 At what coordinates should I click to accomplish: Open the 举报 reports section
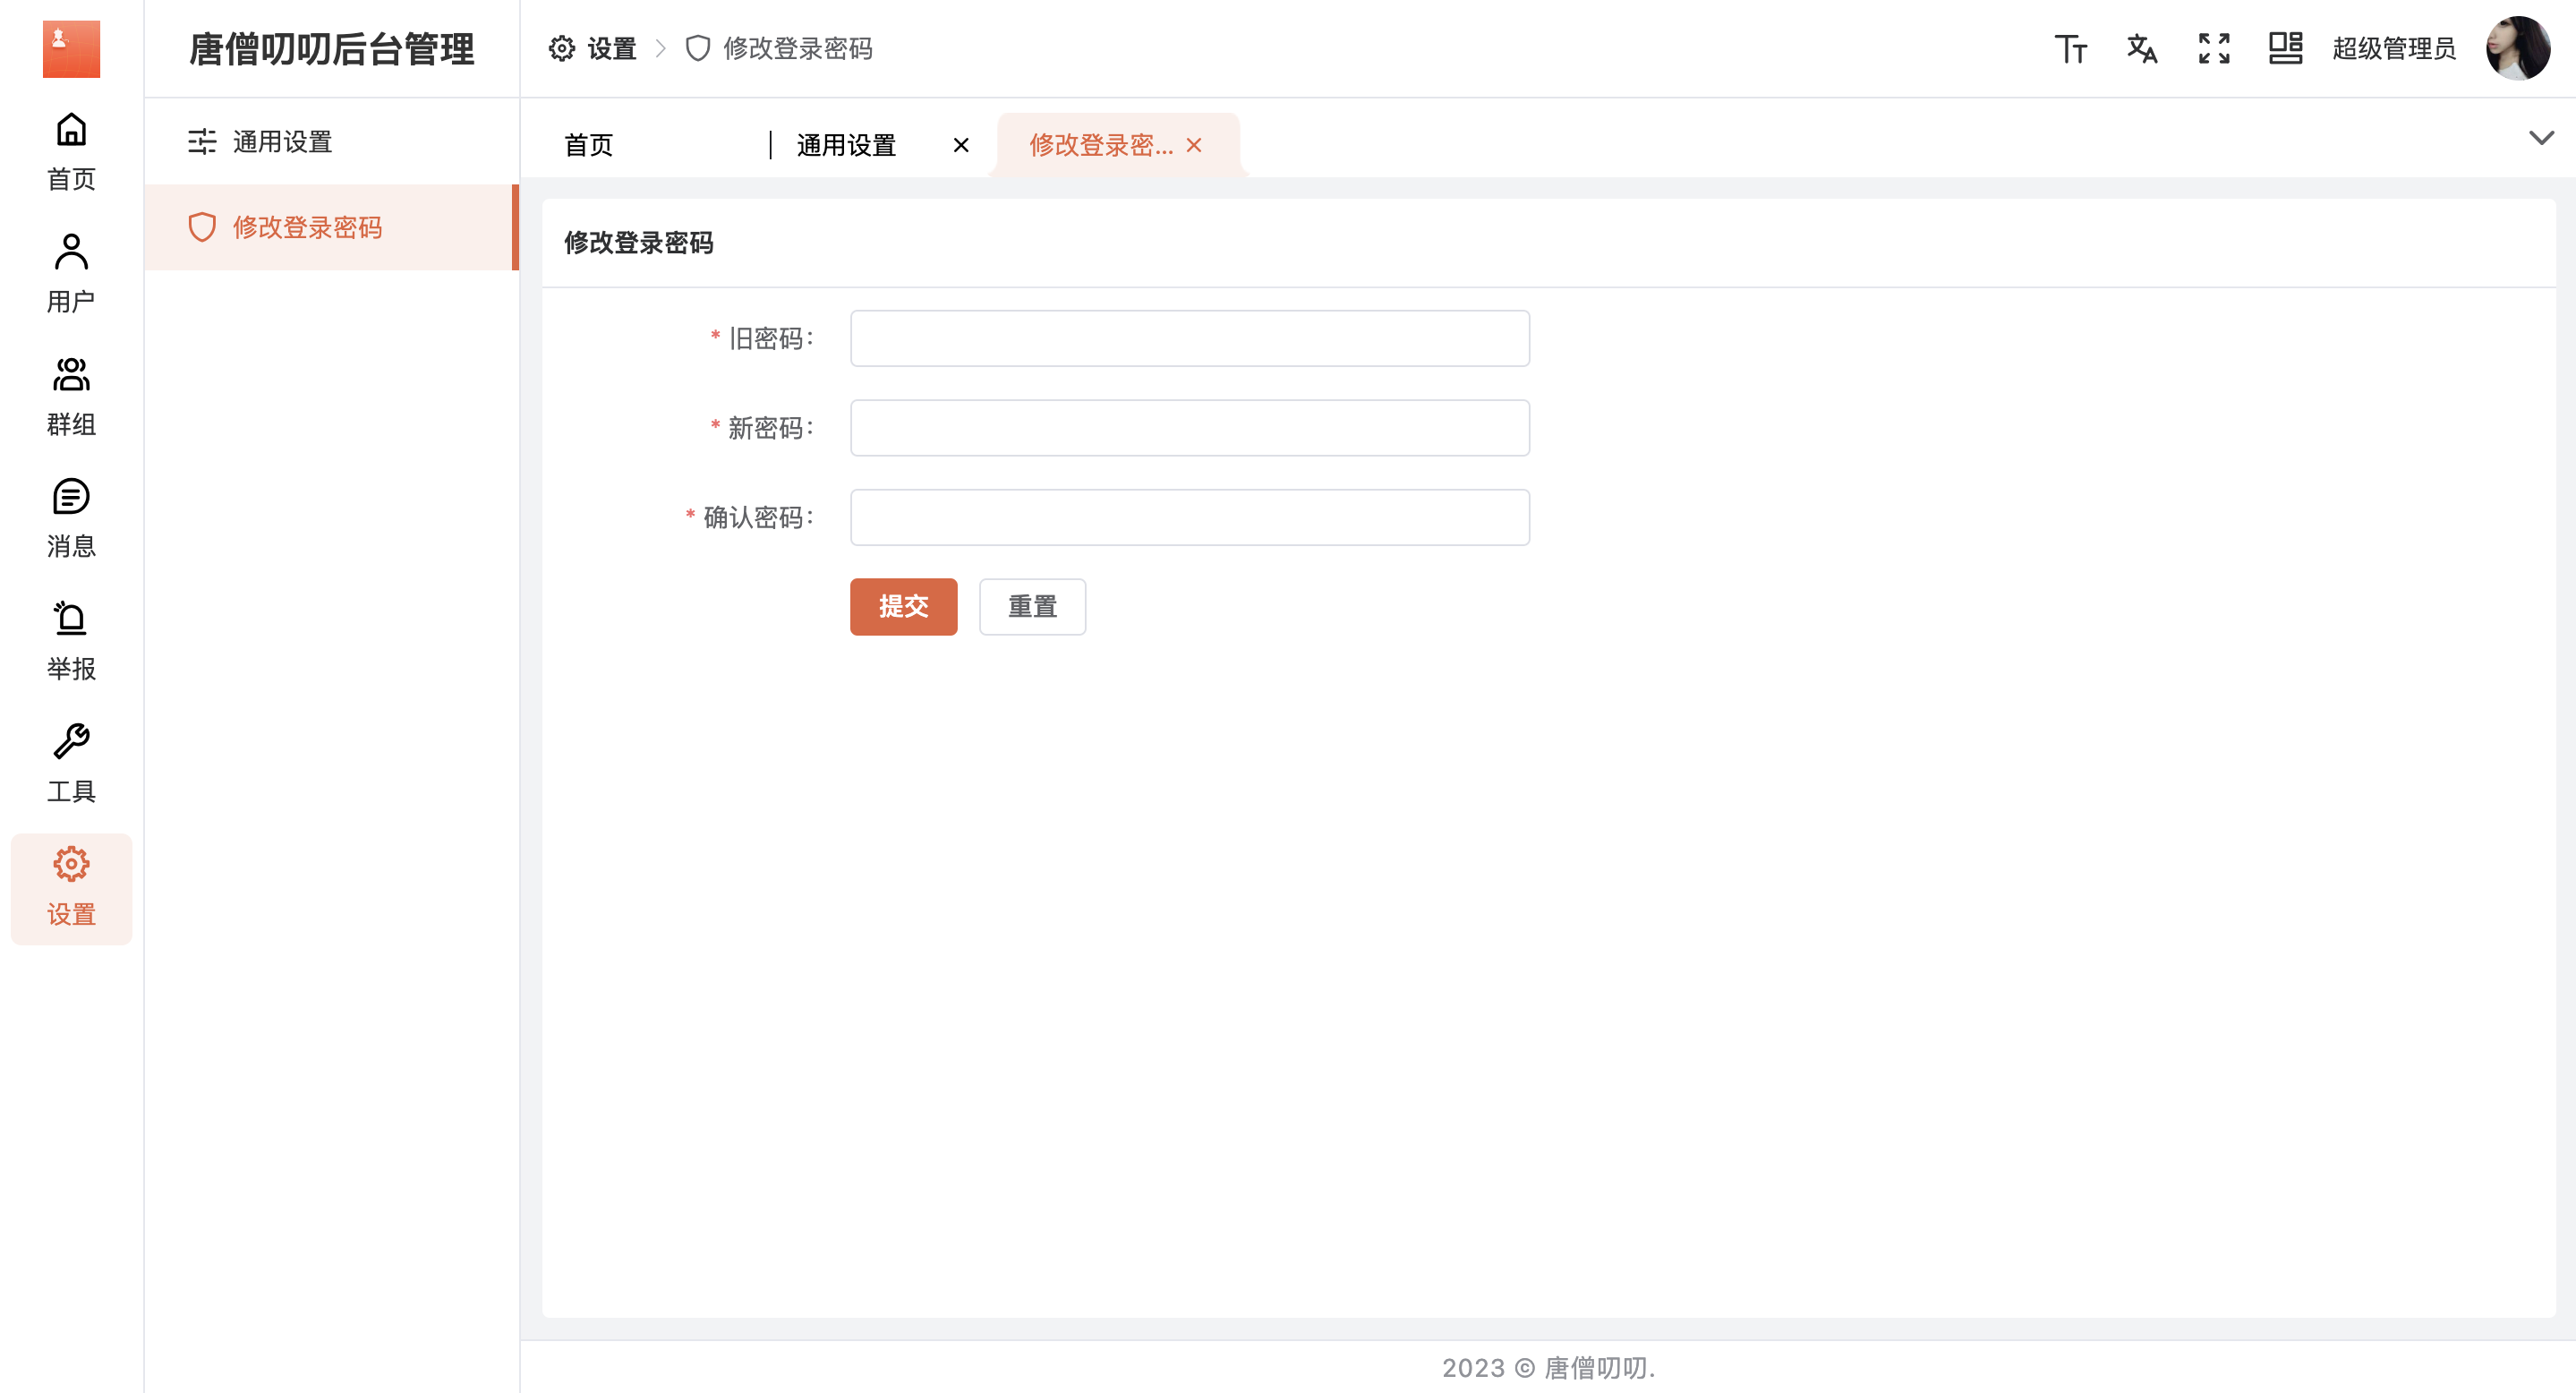point(71,640)
